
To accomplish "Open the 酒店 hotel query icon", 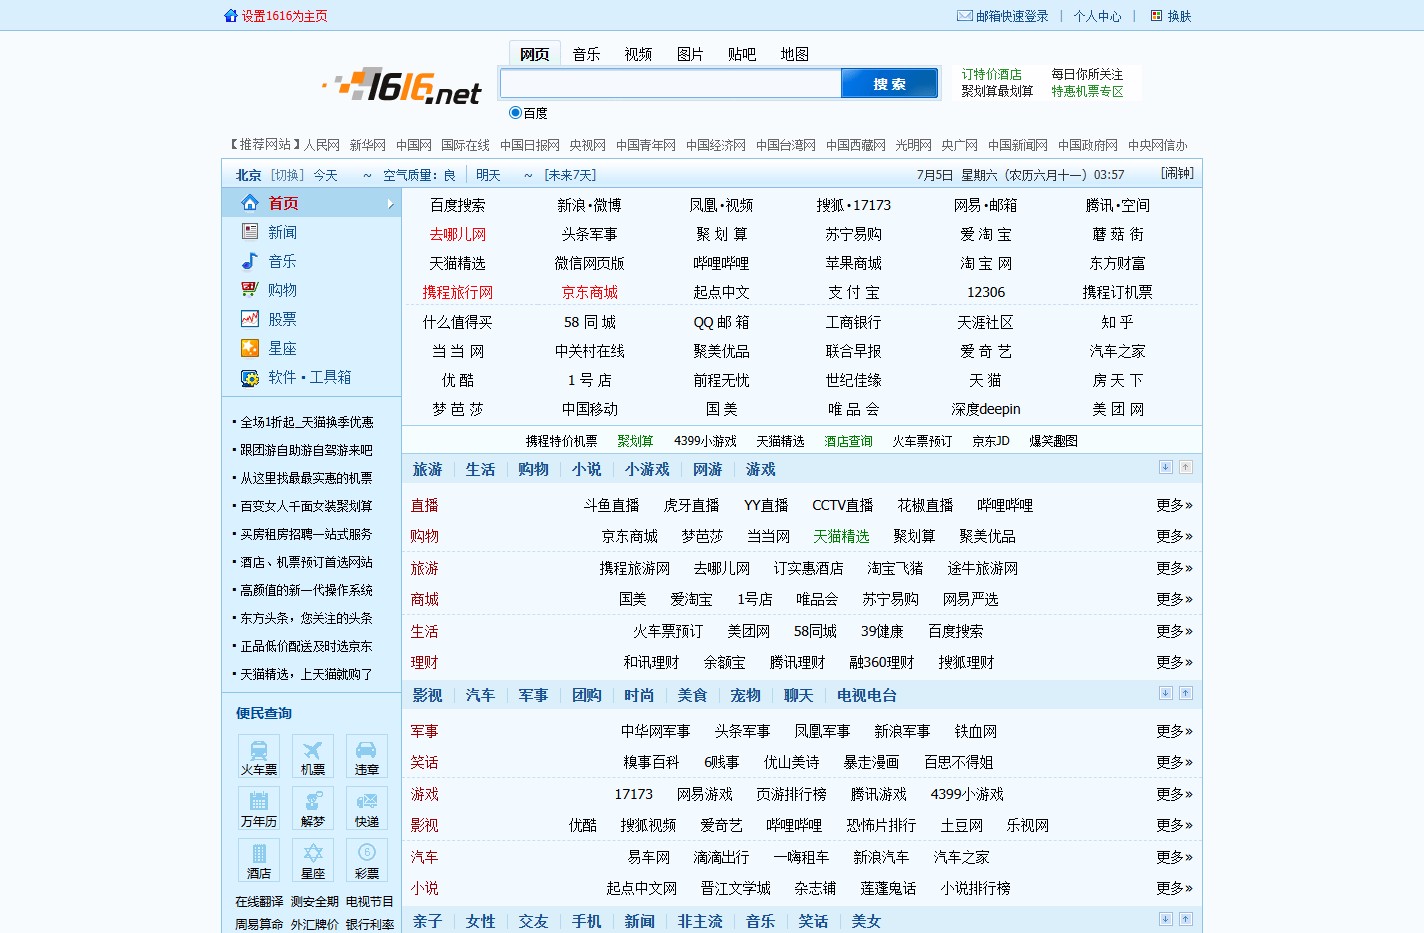I will coord(259,860).
